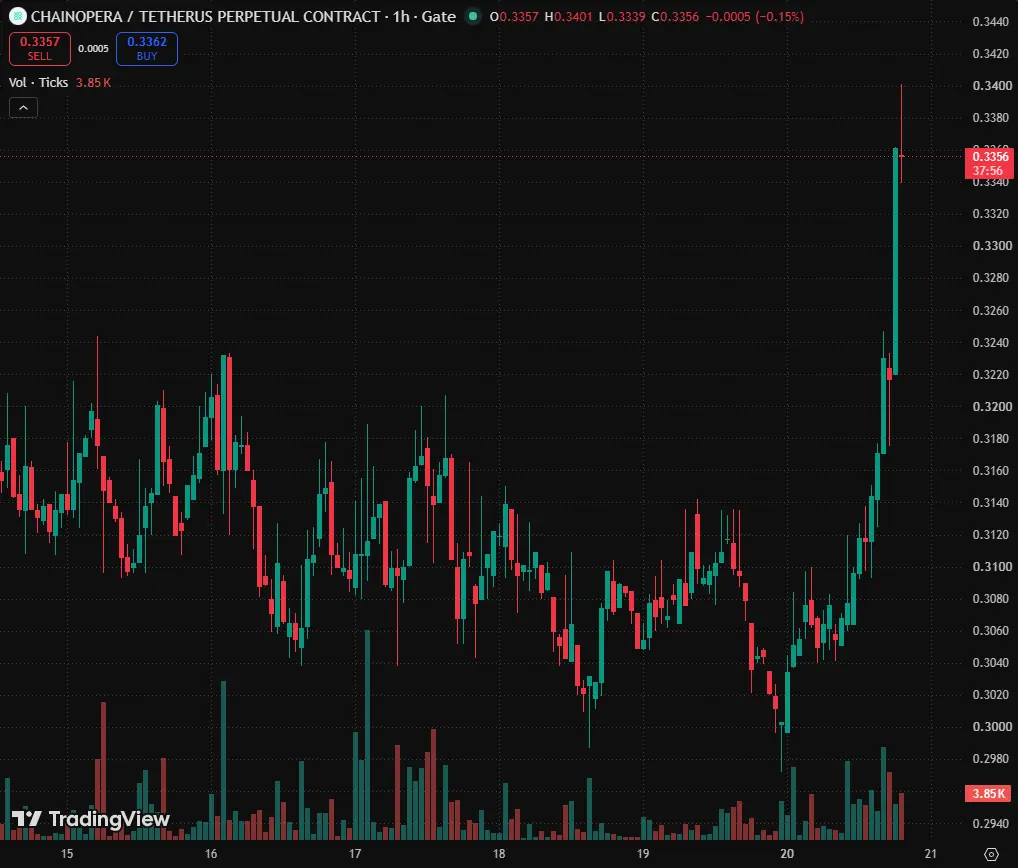1018x868 pixels.
Task: Click the close value C0.3356 in the header
Action: click(x=675, y=16)
